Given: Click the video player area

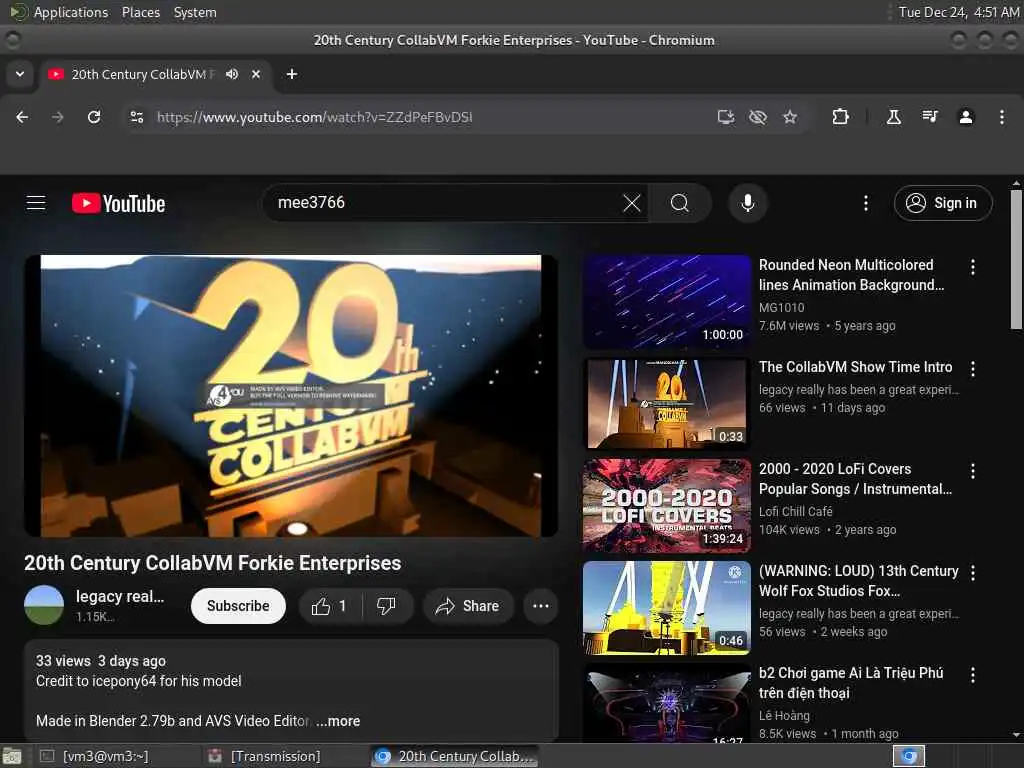Looking at the screenshot, I should click(291, 396).
